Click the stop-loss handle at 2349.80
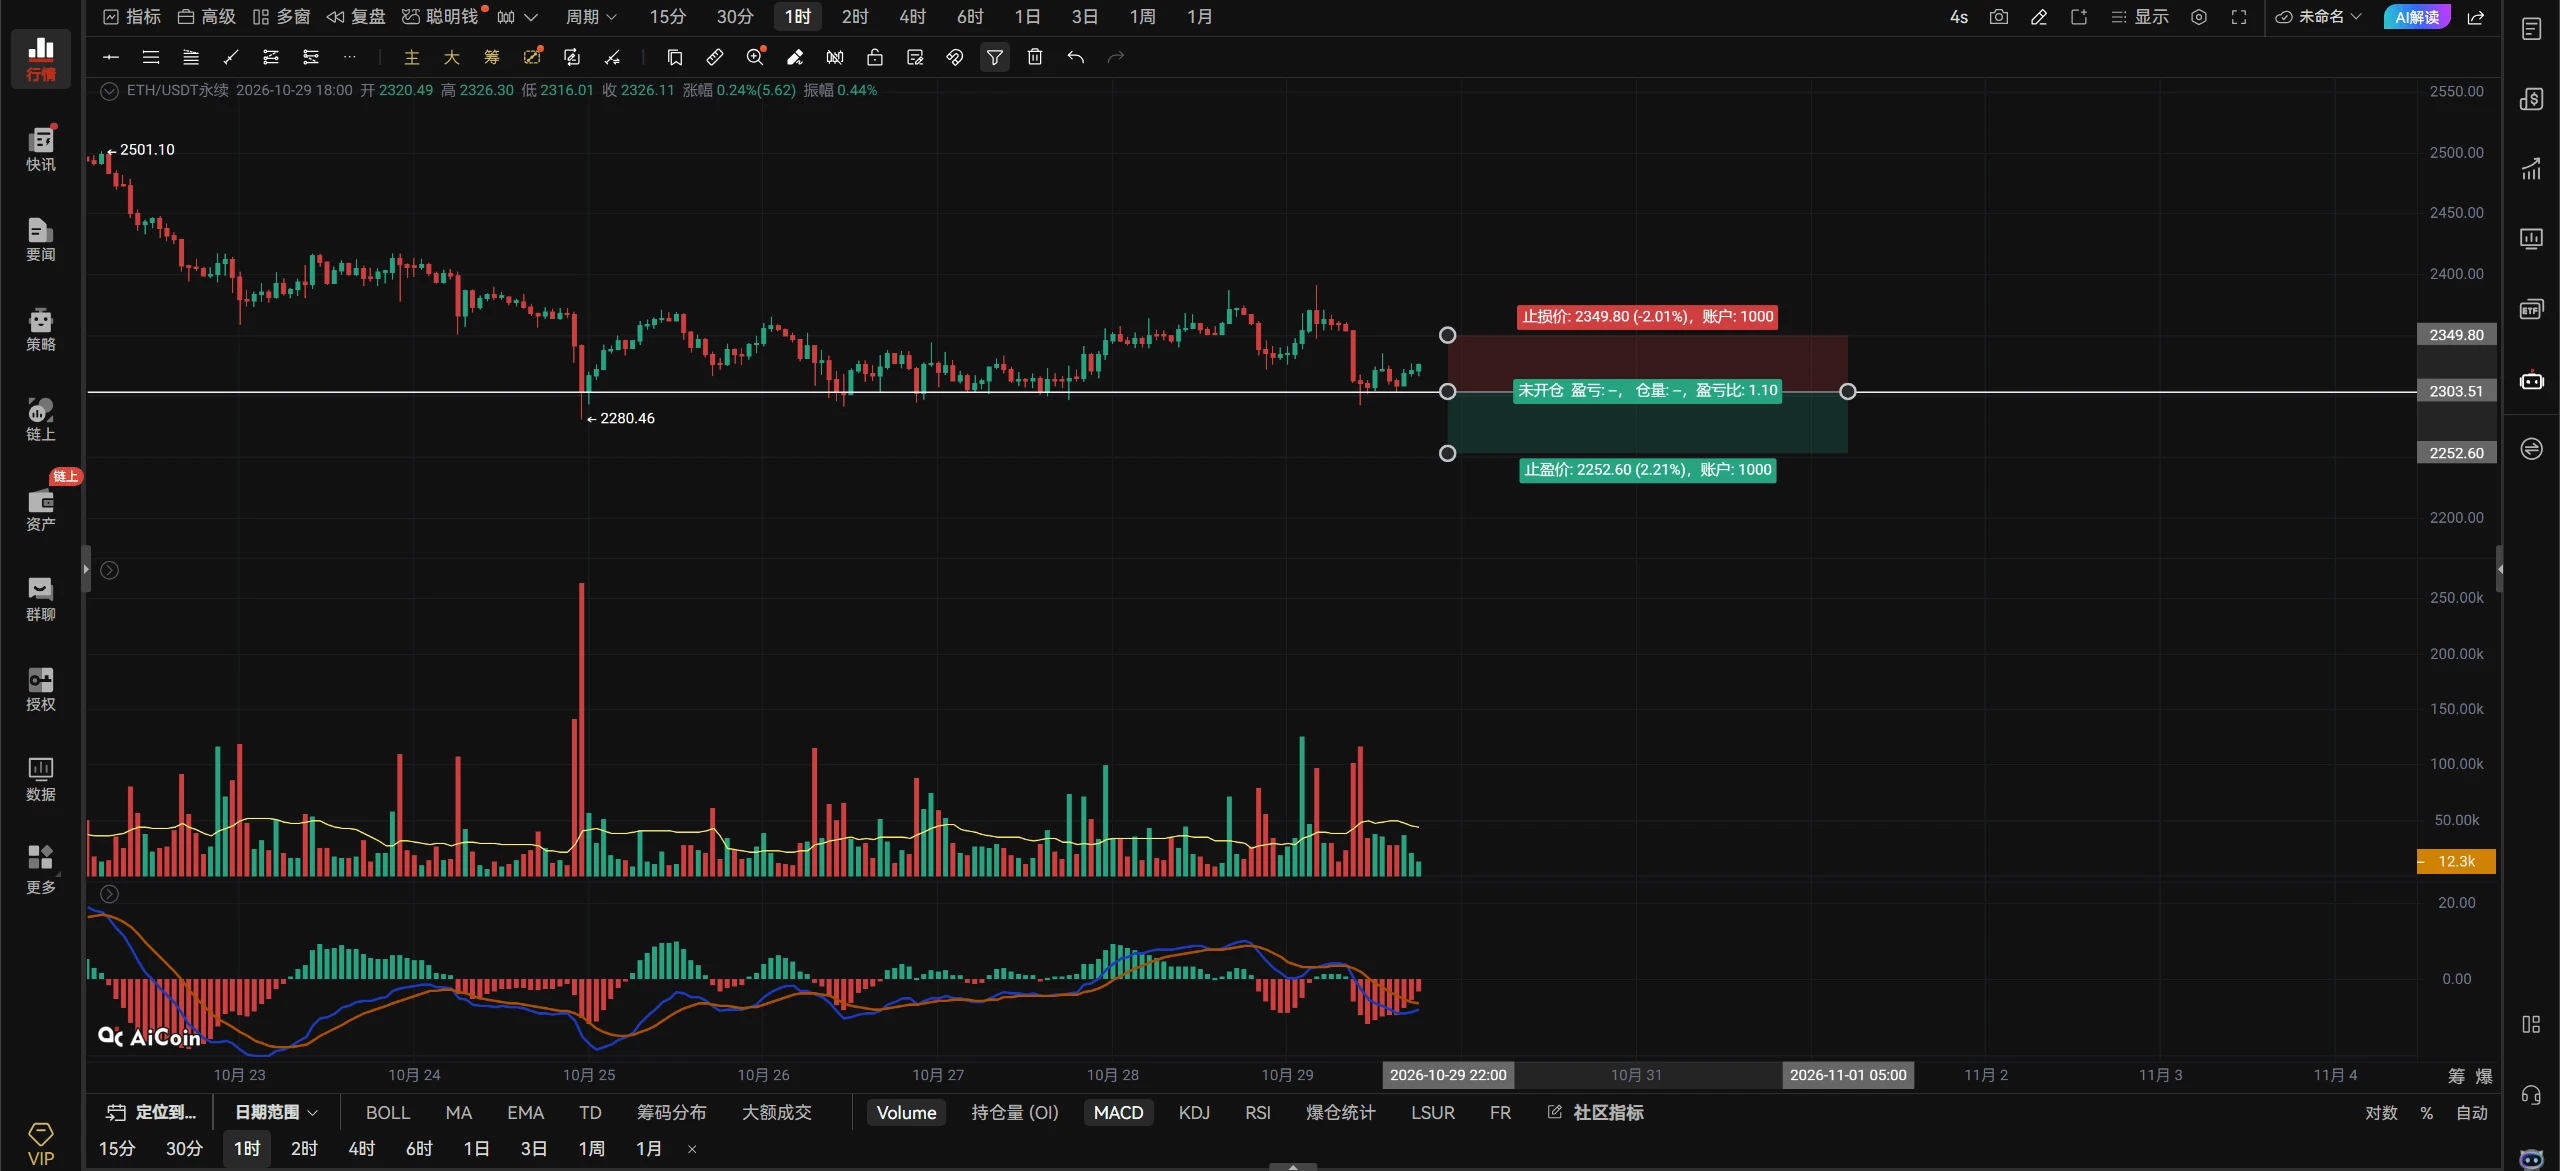Image resolution: width=2560 pixels, height=1171 pixels. point(1447,335)
